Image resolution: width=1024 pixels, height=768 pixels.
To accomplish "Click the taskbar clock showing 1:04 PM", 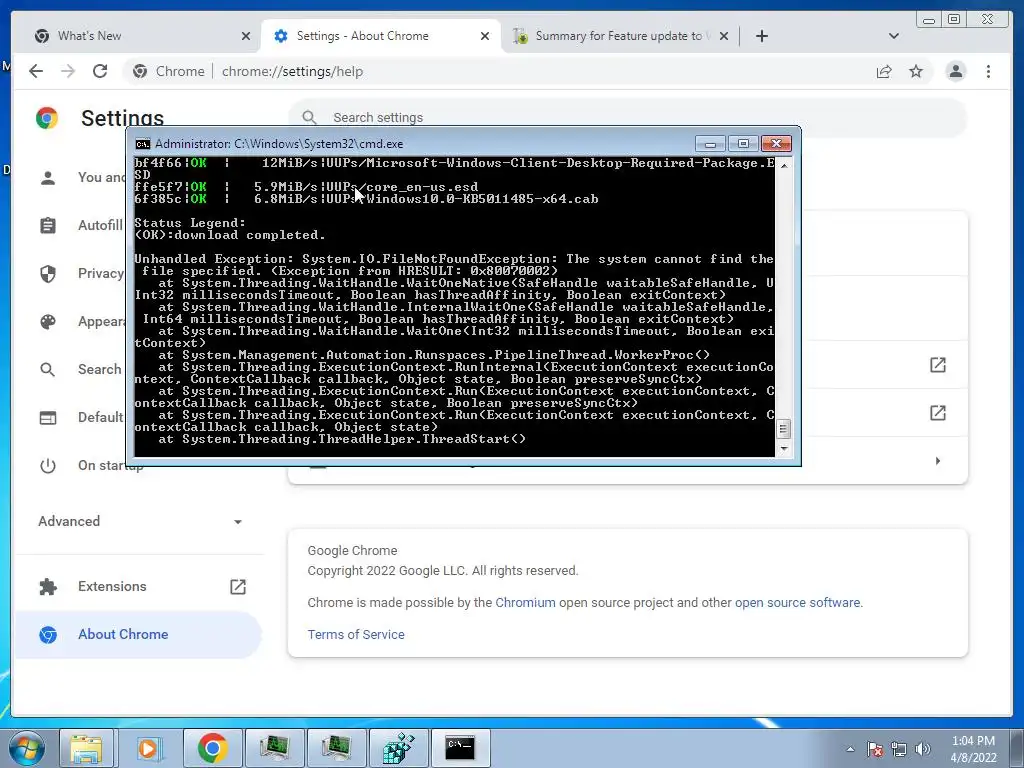I will click(973, 749).
